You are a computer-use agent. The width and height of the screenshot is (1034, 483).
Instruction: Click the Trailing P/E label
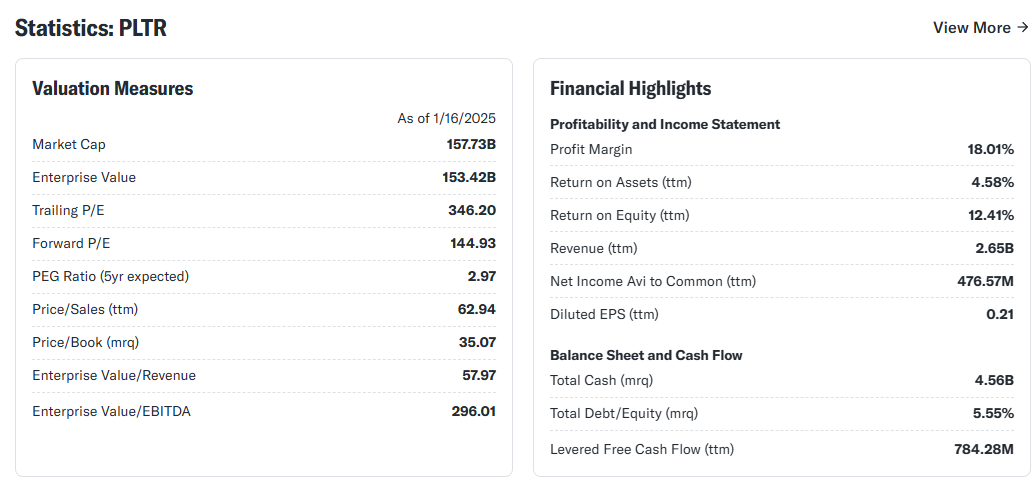(x=68, y=210)
